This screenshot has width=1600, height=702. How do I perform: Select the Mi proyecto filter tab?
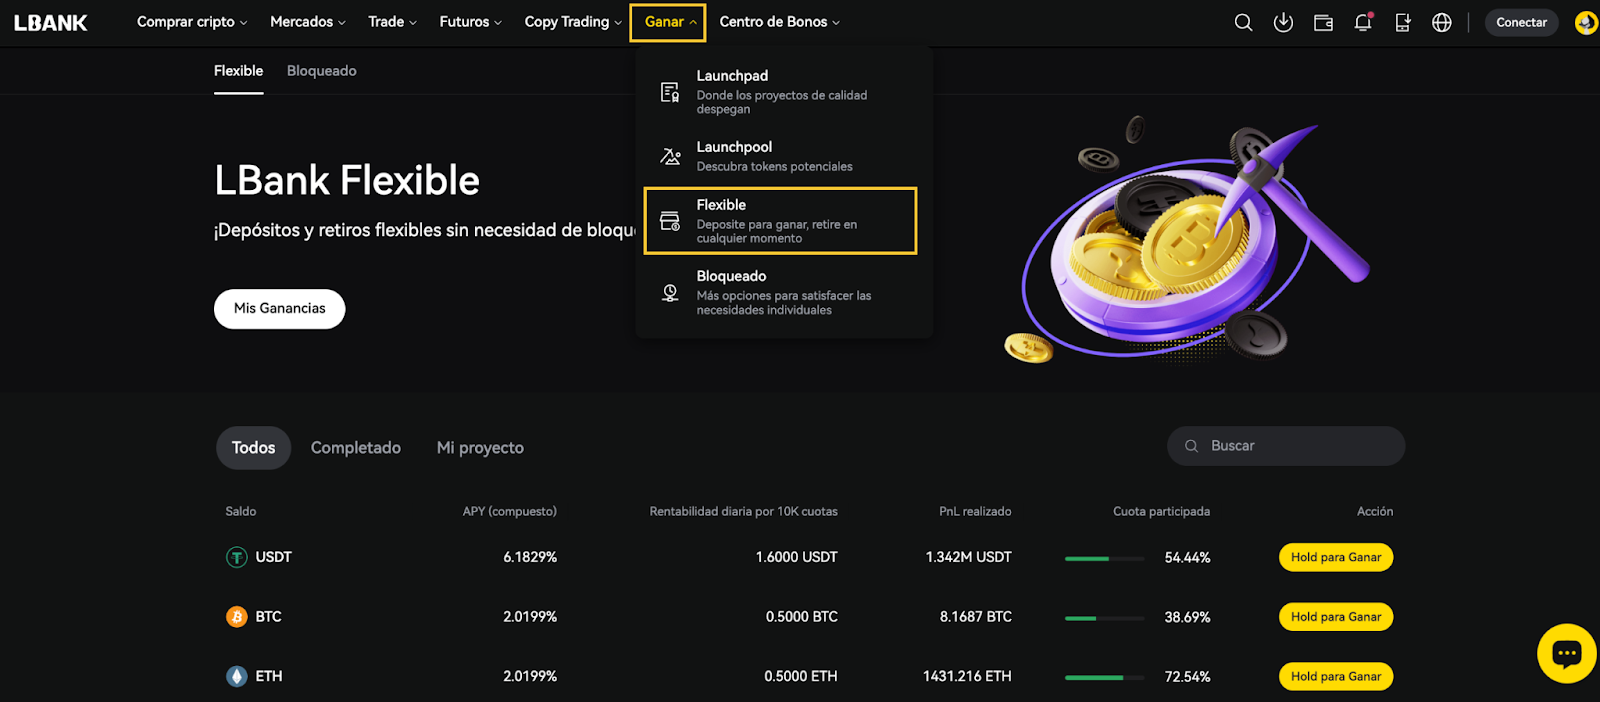pos(480,448)
